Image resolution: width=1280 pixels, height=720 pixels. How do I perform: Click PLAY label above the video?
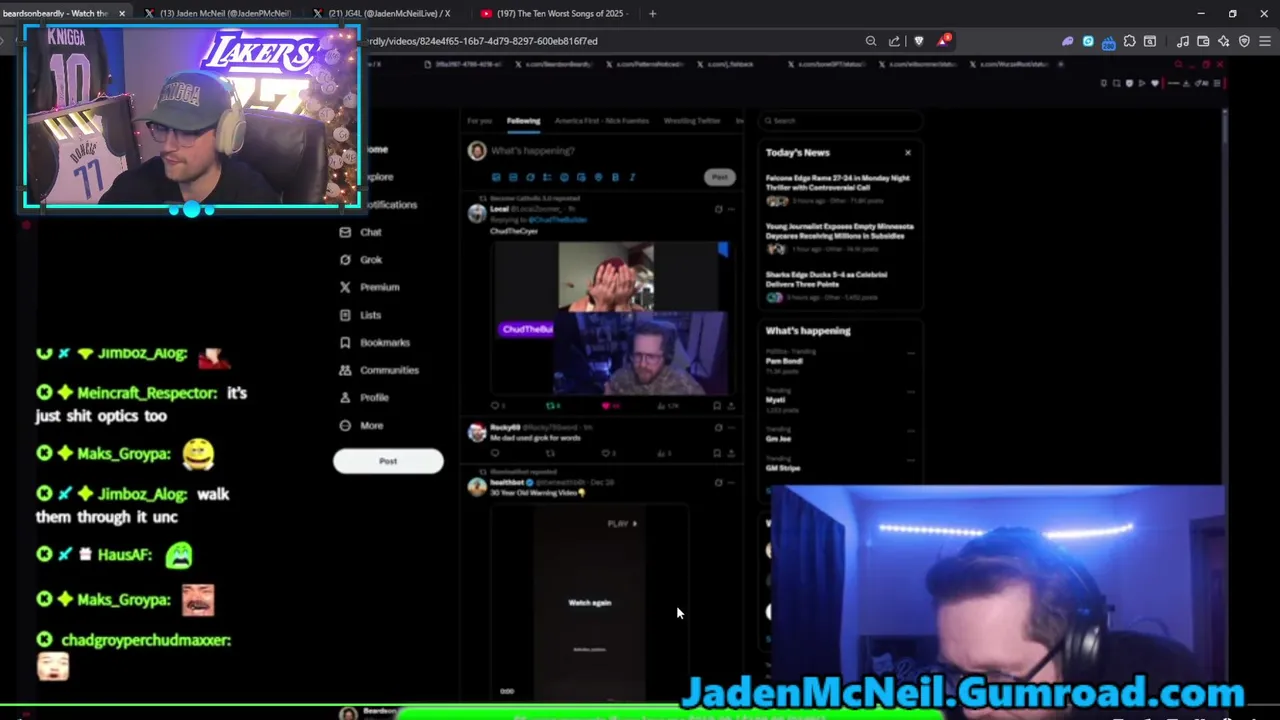coord(621,524)
